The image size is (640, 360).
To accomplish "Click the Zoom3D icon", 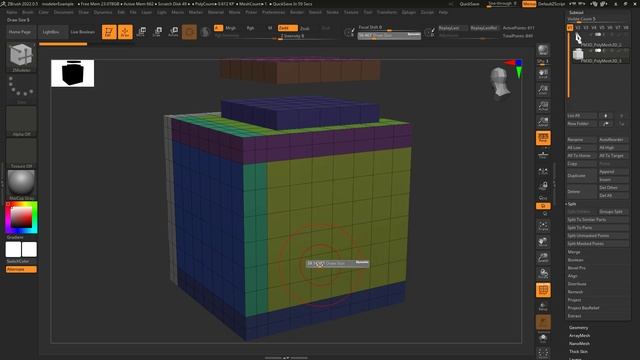I will (x=543, y=258).
